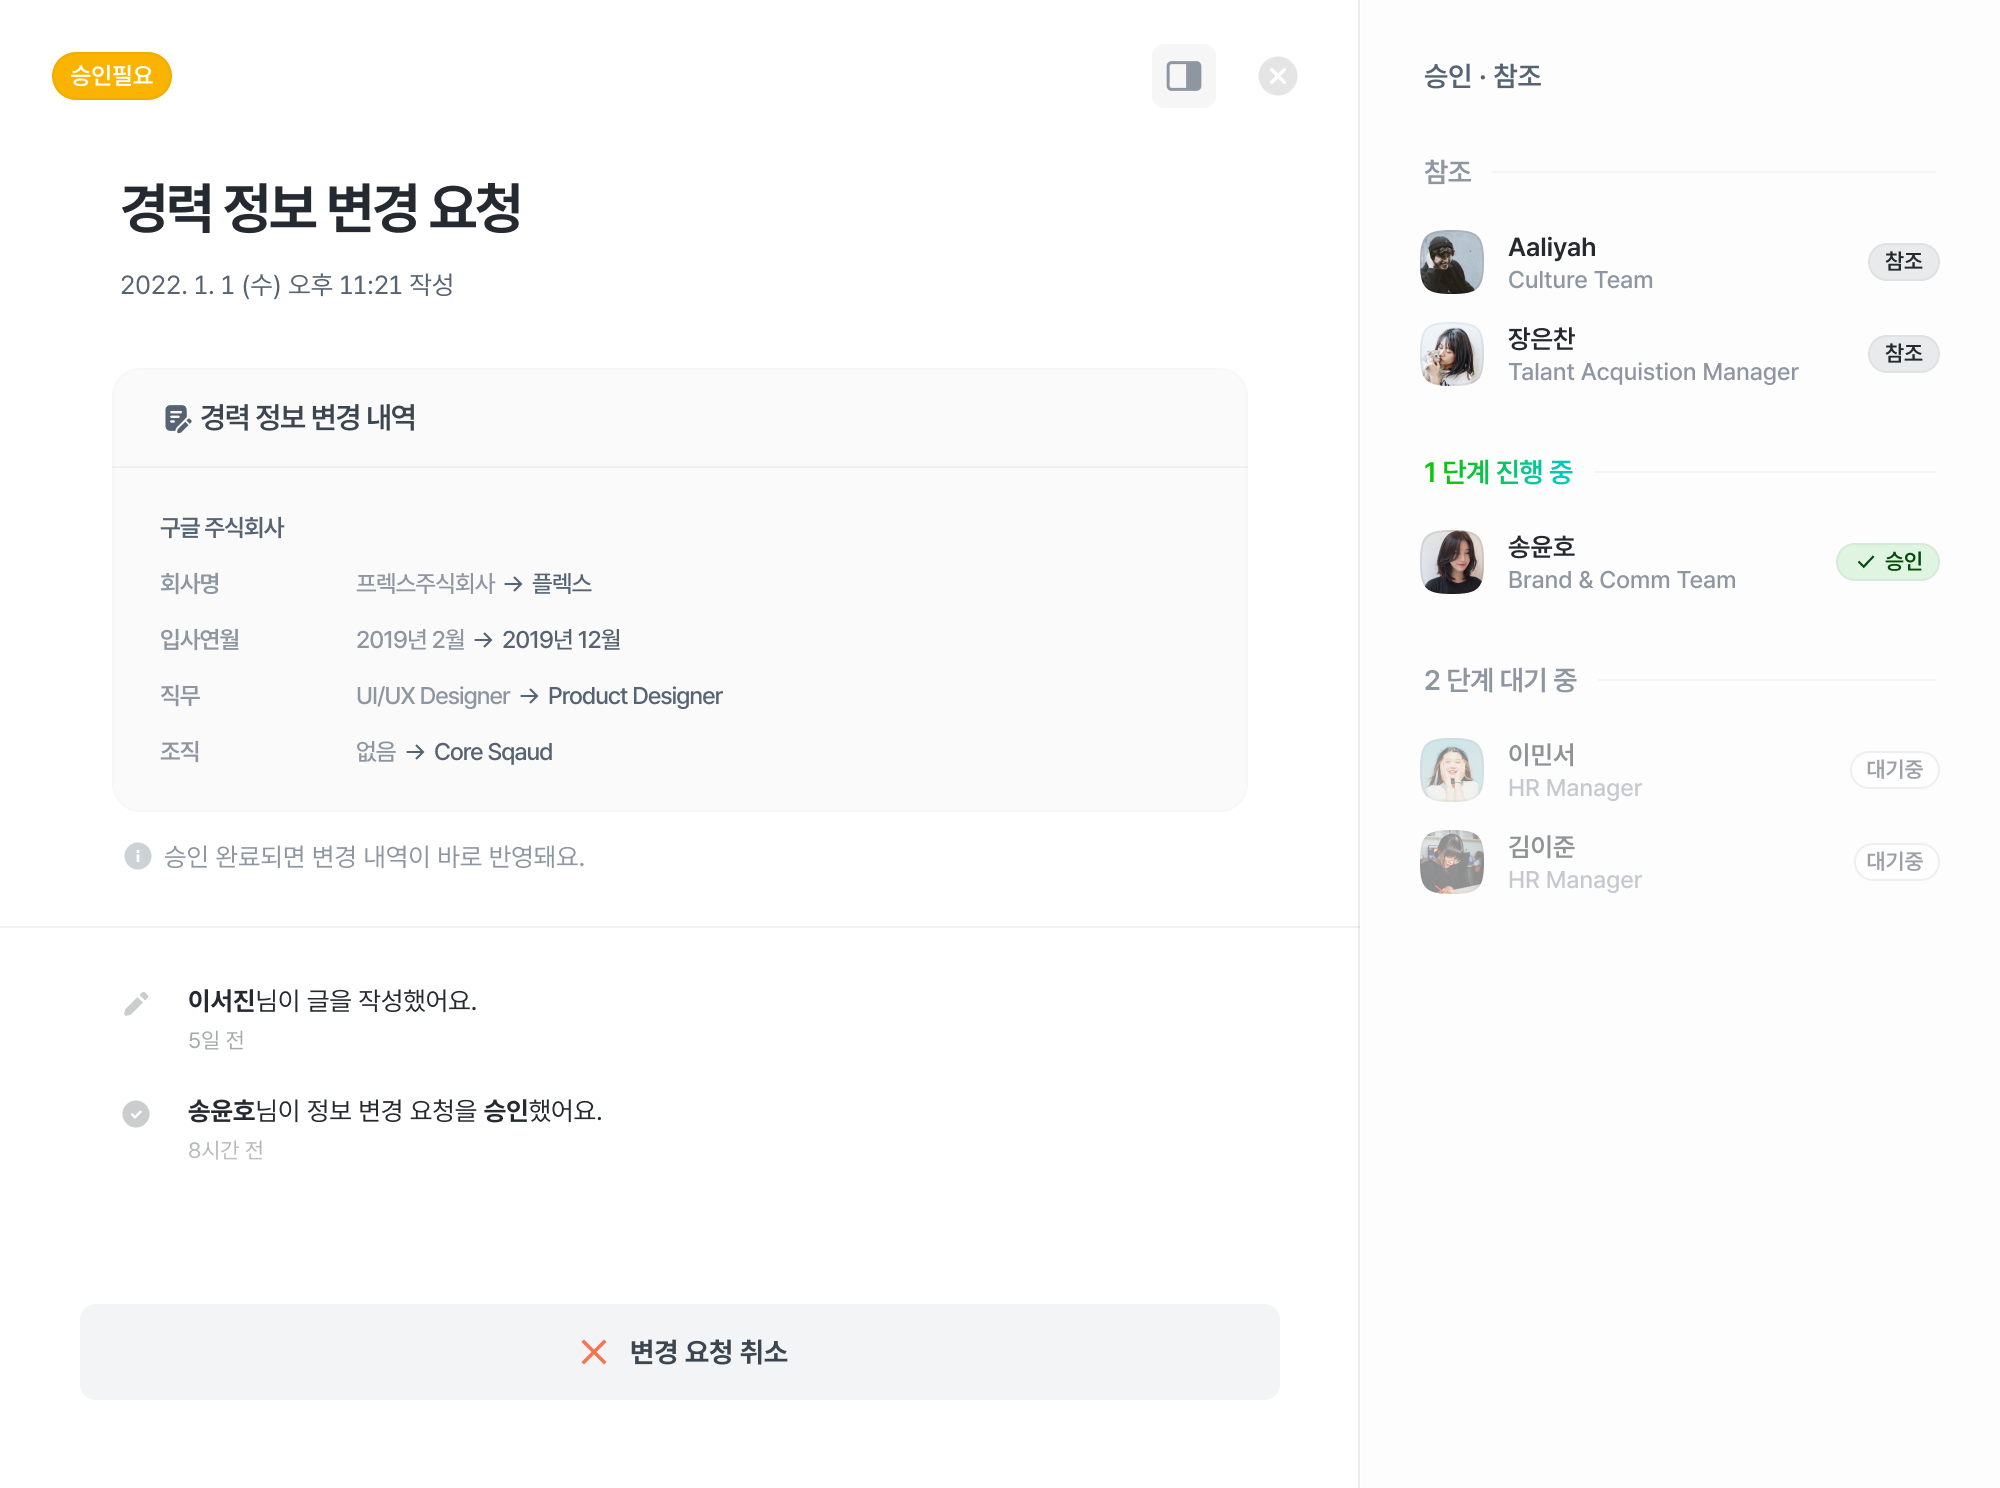The image size is (2000, 1488).
Task: Click the green 승인 status badge
Action: point(1887,562)
